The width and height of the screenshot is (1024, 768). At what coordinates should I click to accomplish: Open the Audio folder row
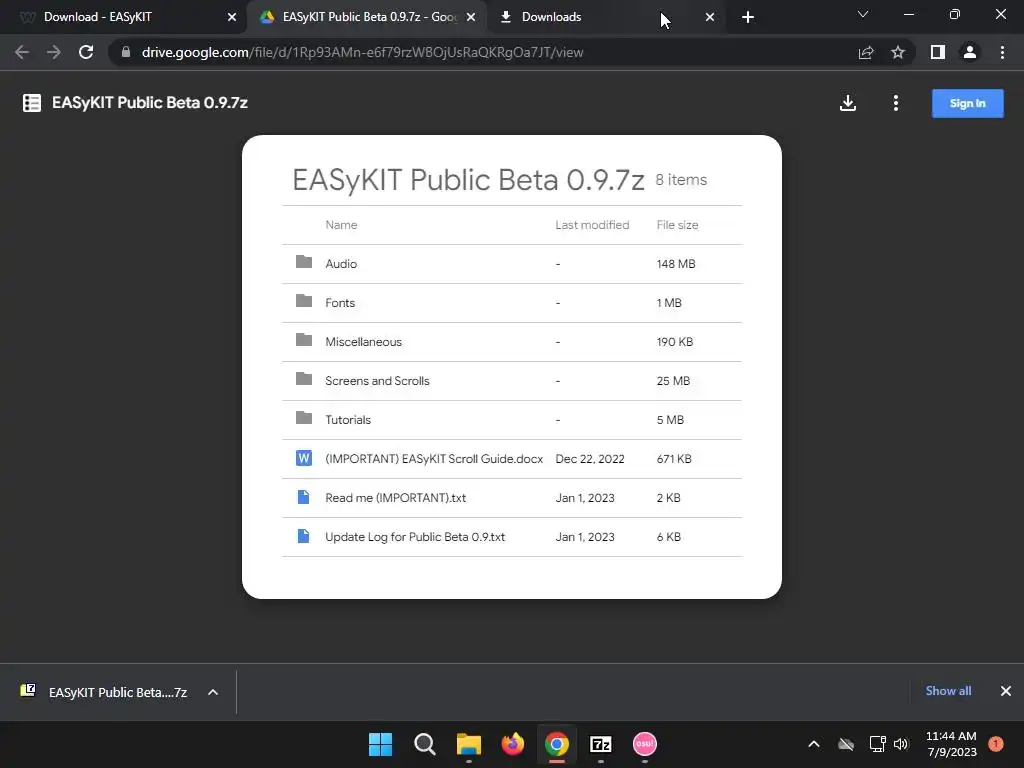coord(512,264)
